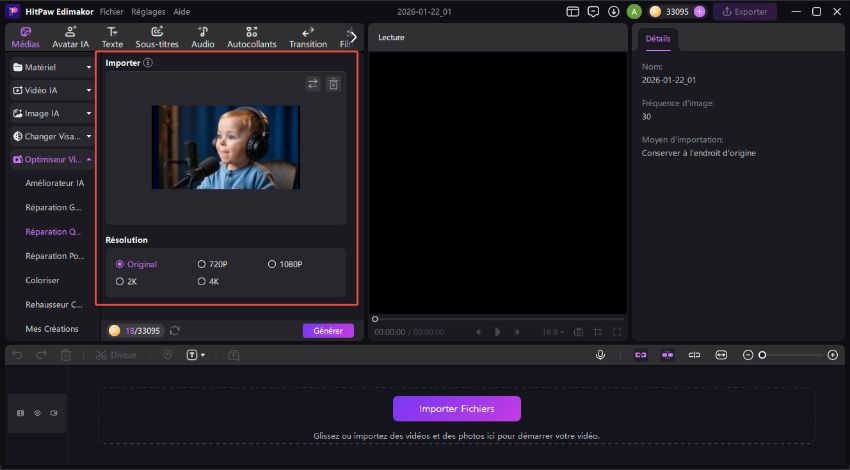Viewport: 850px width, 470px height.
Task: Show more toolbar tabs with arrow
Action: pyautogui.click(x=353, y=37)
